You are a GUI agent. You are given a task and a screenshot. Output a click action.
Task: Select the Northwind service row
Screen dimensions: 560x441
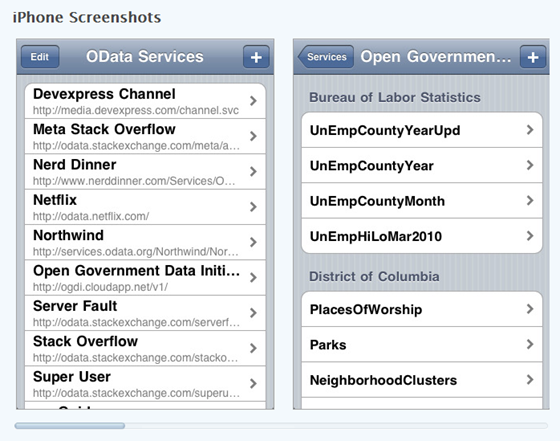tap(145, 242)
